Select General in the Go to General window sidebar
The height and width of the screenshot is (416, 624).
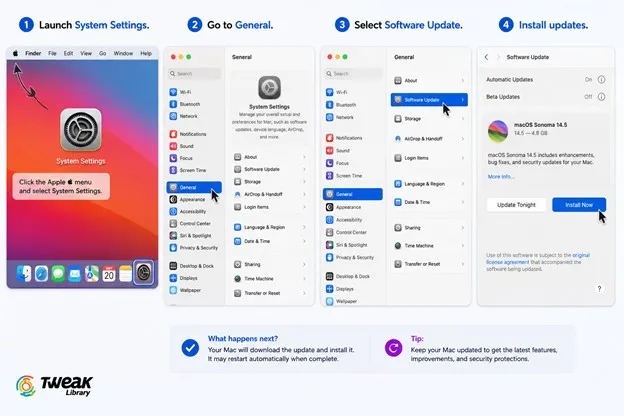pyautogui.click(x=194, y=187)
